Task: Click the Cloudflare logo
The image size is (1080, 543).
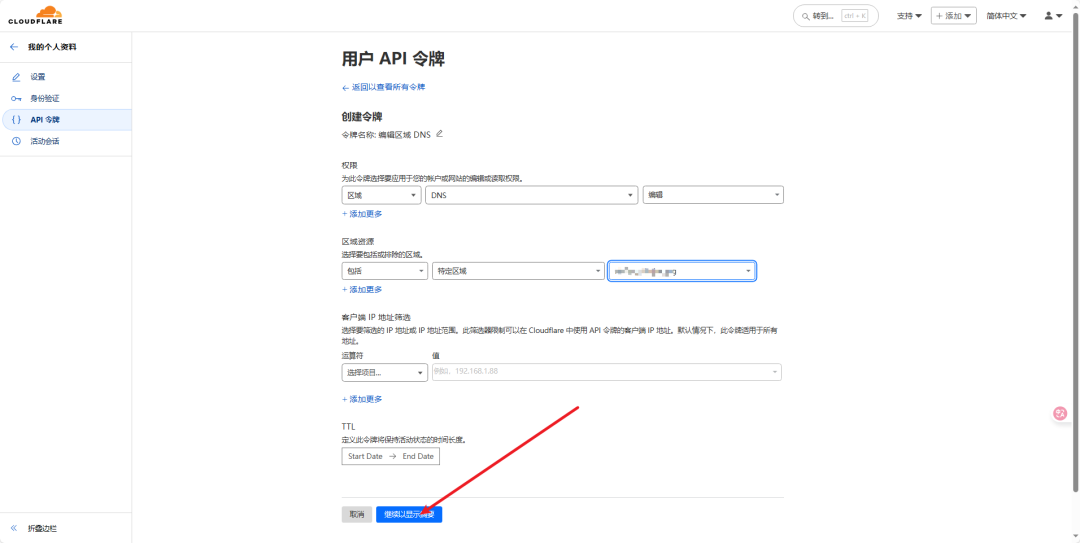Action: point(35,15)
